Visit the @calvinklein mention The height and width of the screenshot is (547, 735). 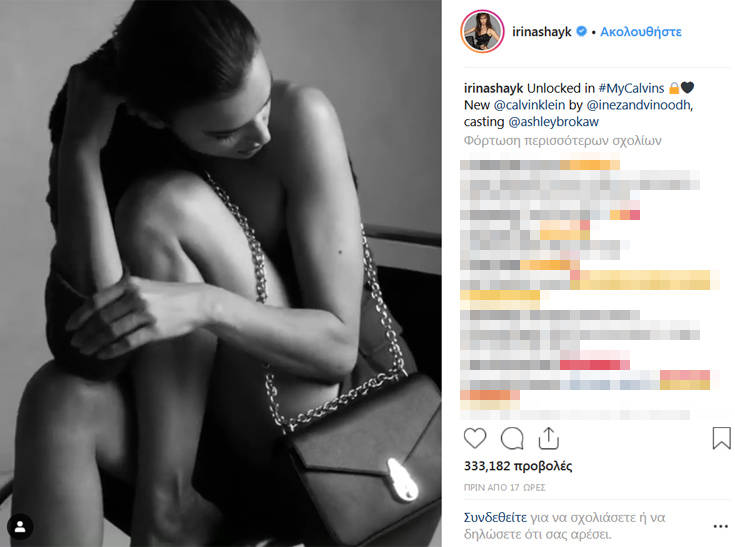click(x=529, y=105)
